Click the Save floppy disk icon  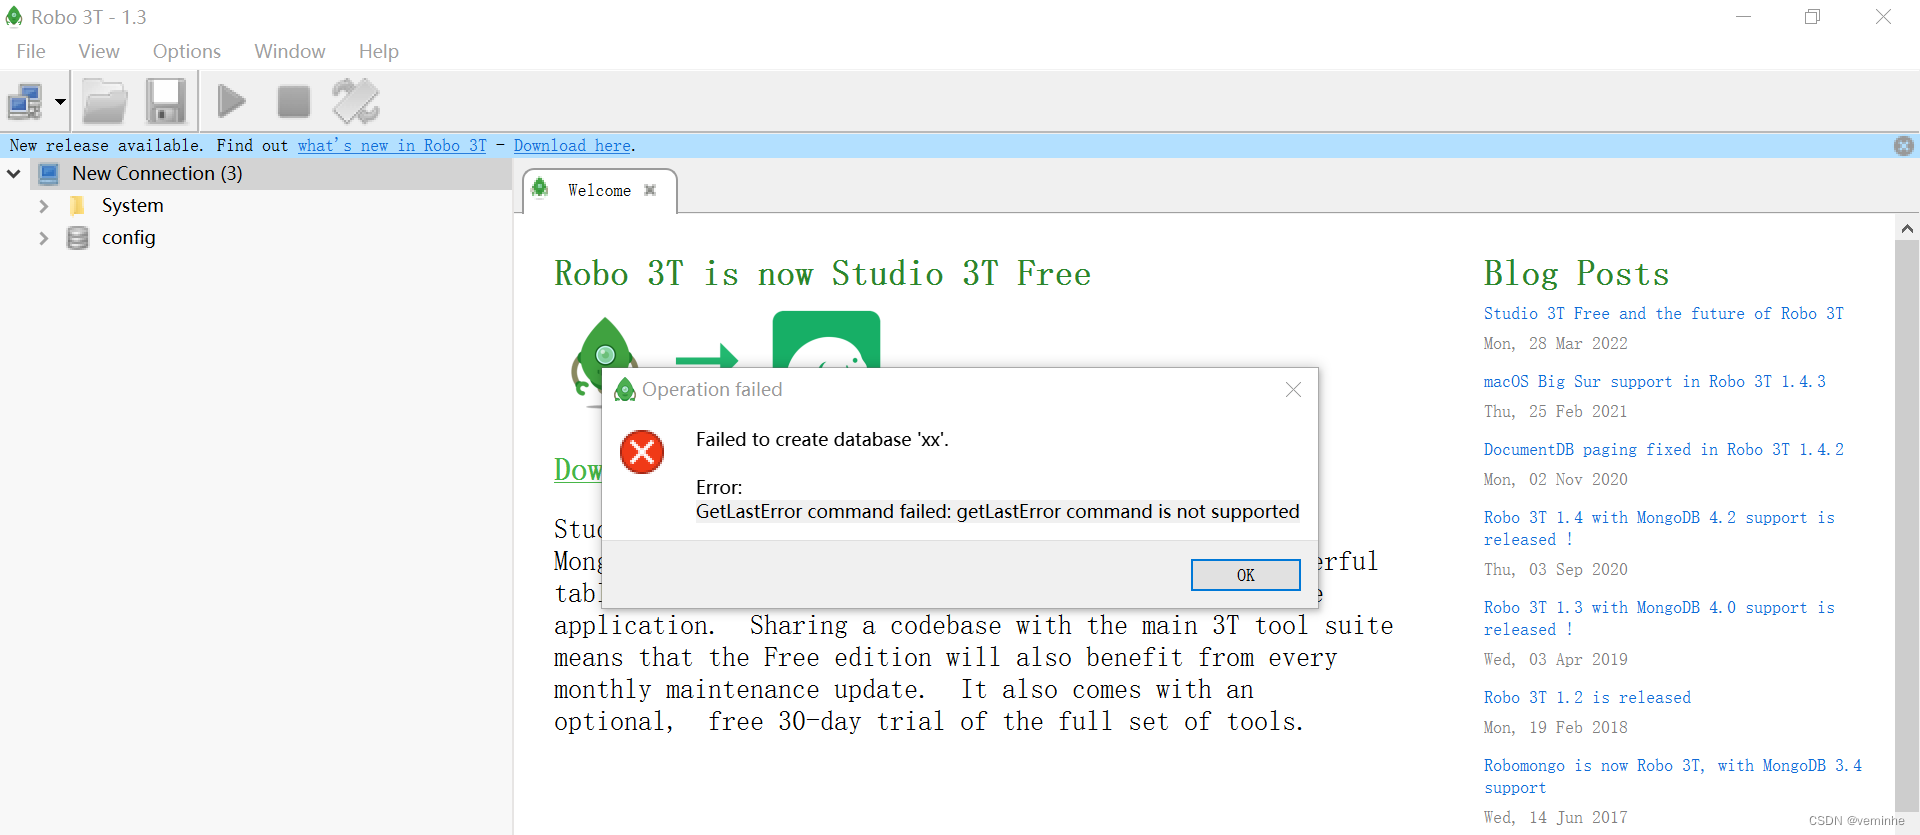tap(166, 101)
